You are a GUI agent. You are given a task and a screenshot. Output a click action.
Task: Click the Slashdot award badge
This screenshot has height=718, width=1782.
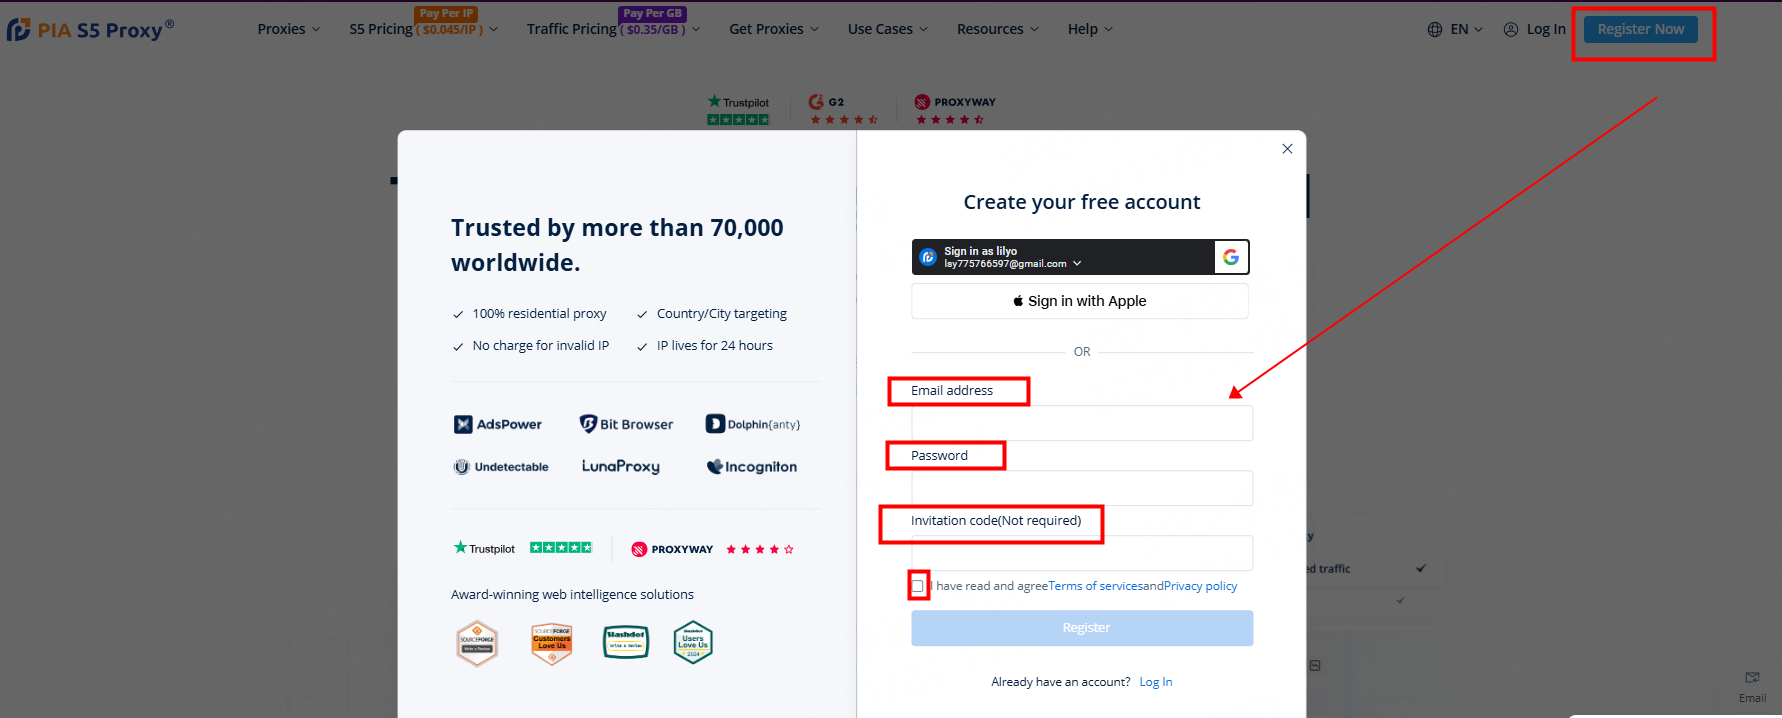tap(626, 642)
